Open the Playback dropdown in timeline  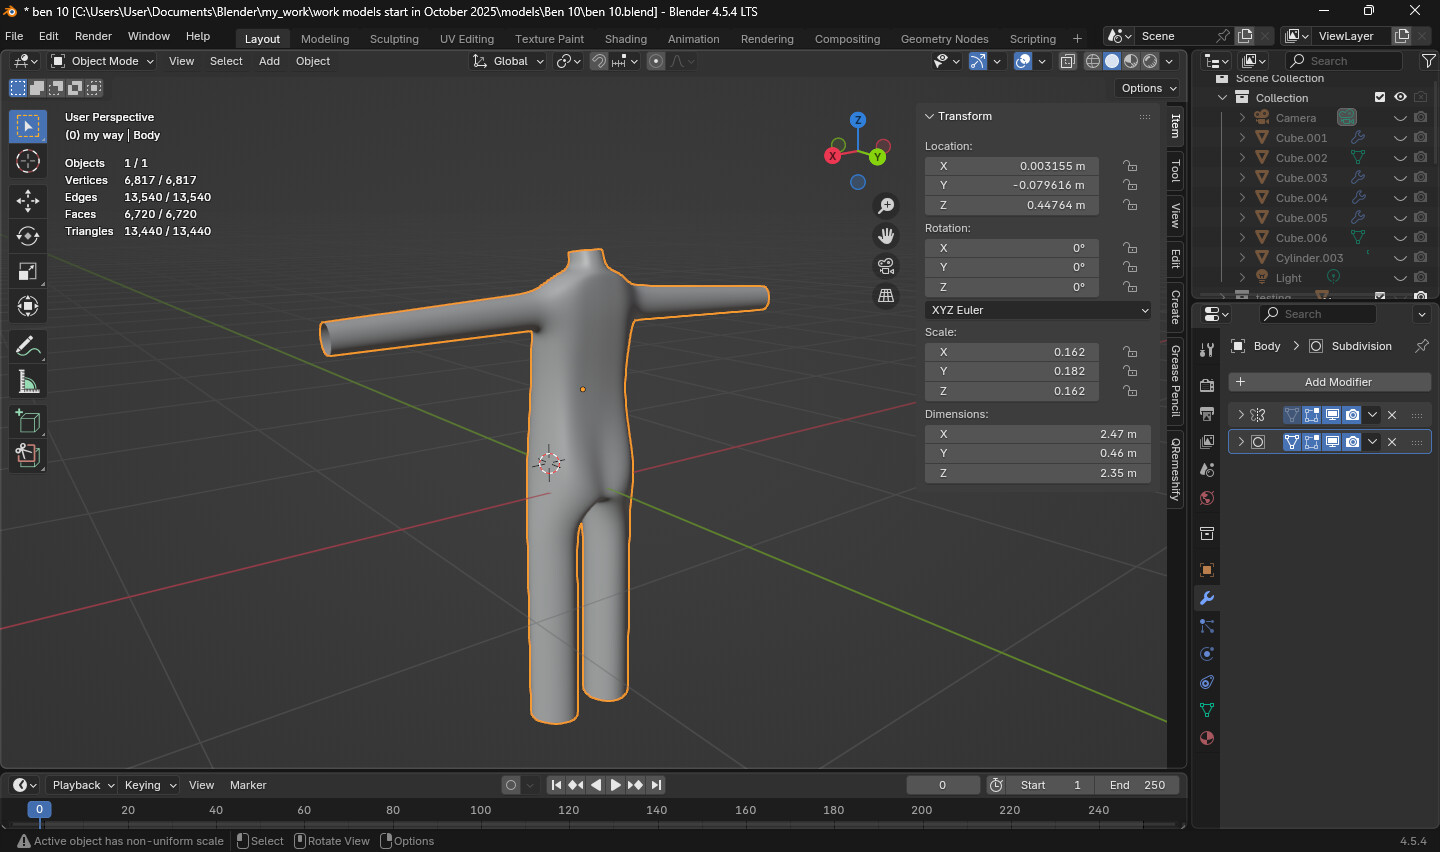coord(81,785)
